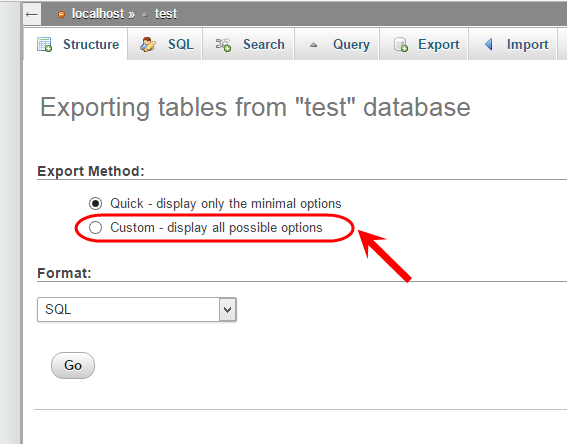This screenshot has height=444, width=567.
Task: Open the test database link
Action: 166,14
